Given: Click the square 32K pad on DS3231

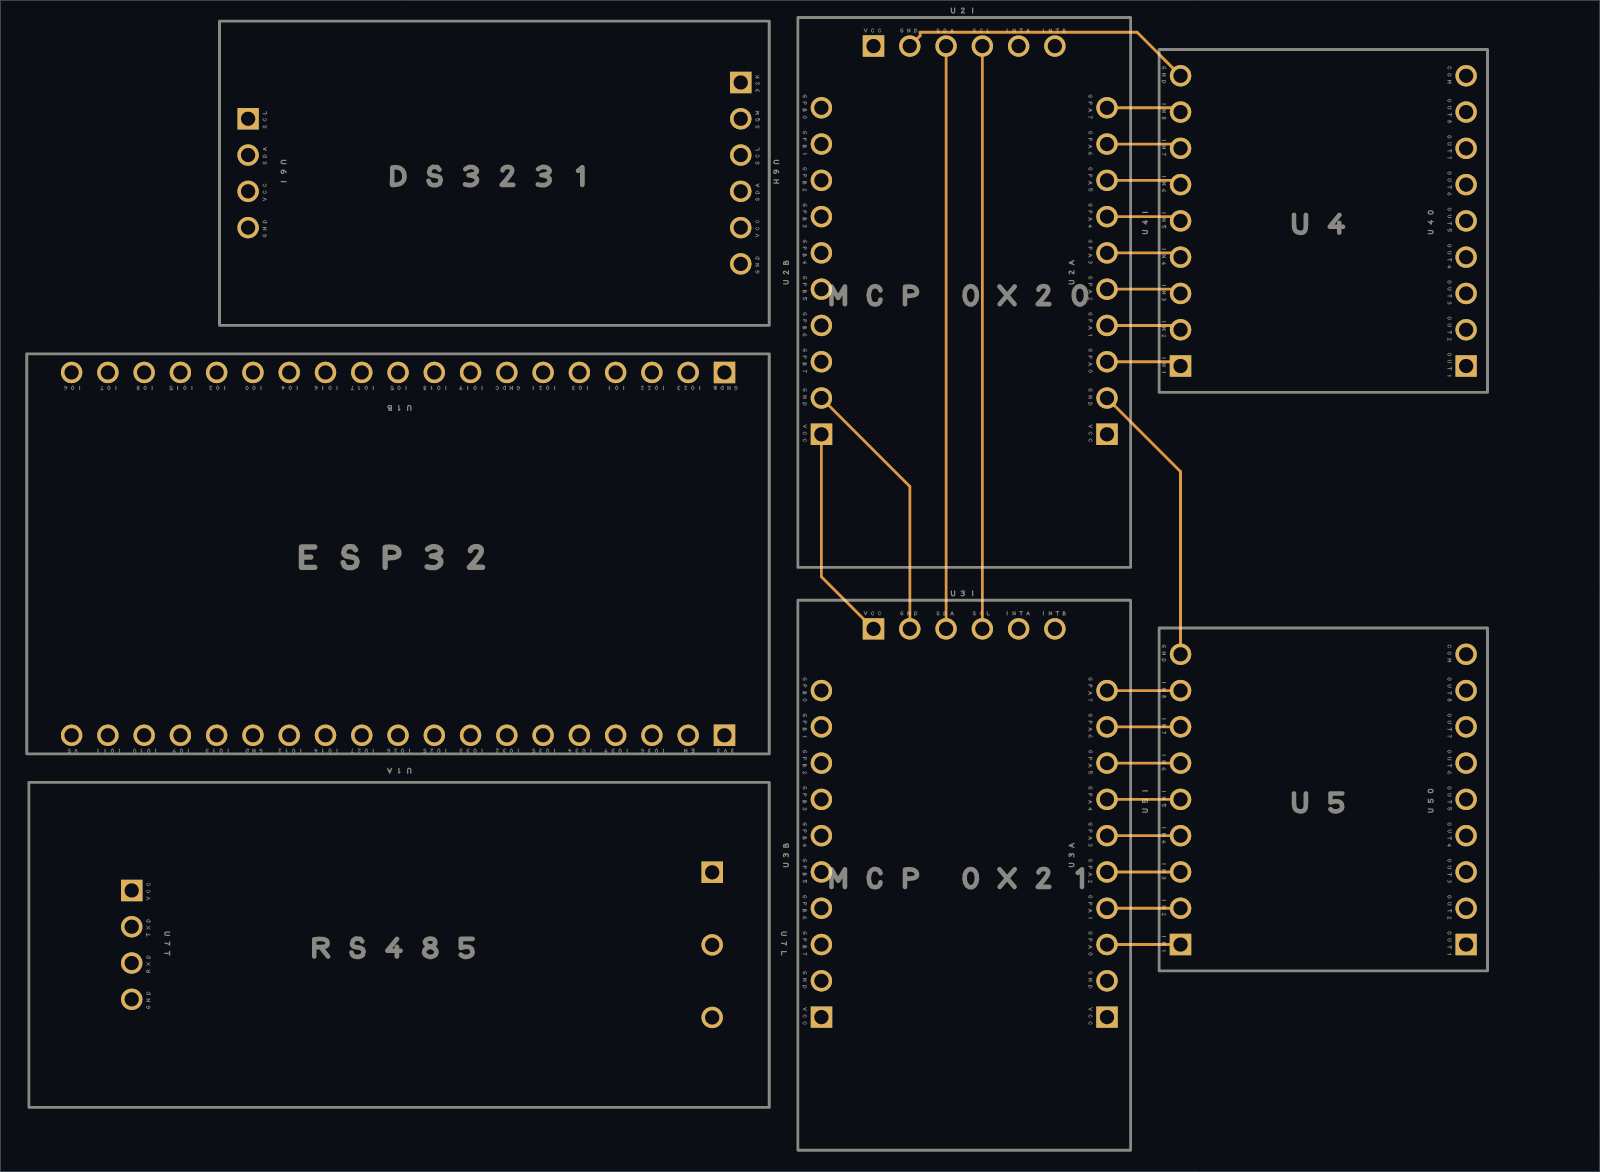Looking at the screenshot, I should point(740,82).
